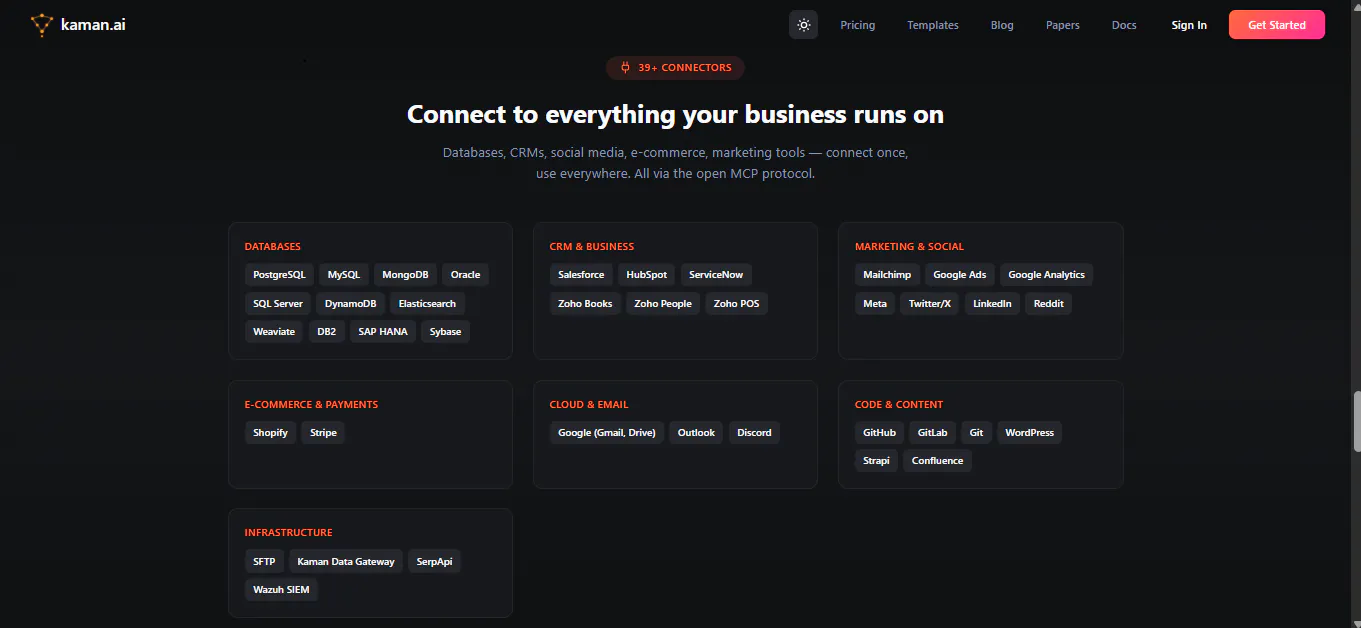The image size is (1361, 628).
Task: Click the page vertical scrollbar thumb
Action: 1356,421
